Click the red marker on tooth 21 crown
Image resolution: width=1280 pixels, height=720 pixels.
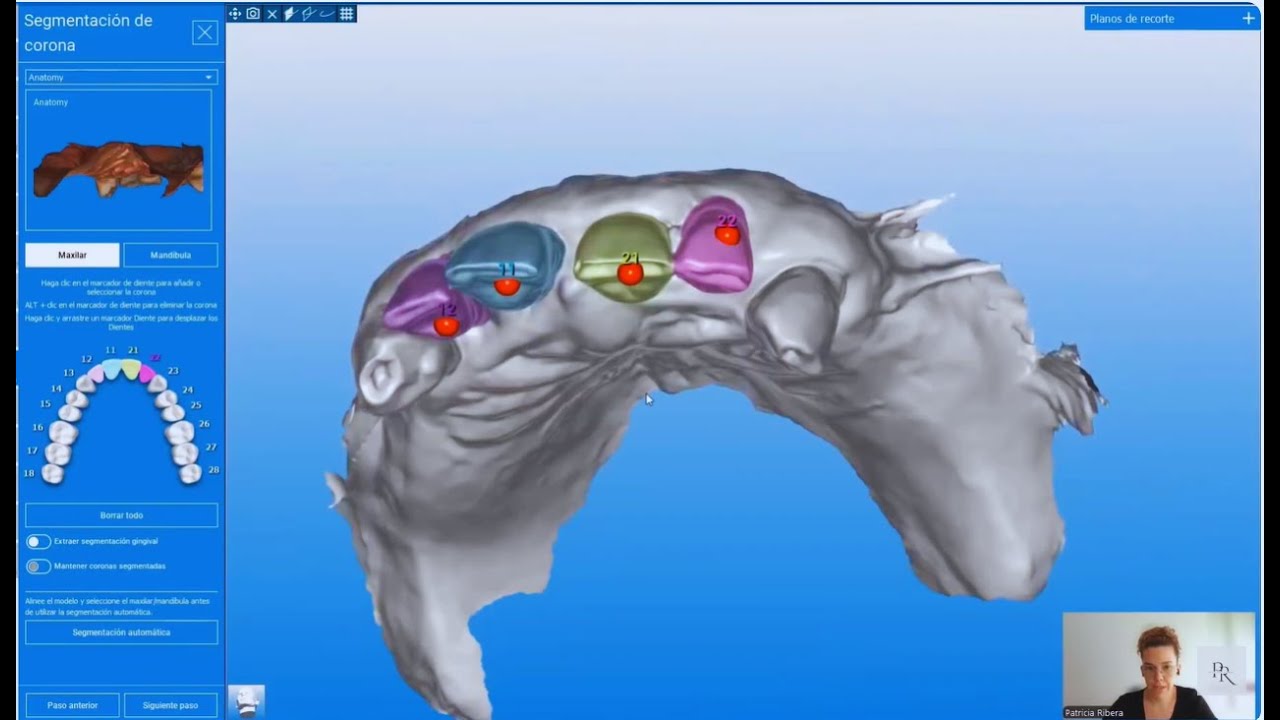click(x=630, y=274)
